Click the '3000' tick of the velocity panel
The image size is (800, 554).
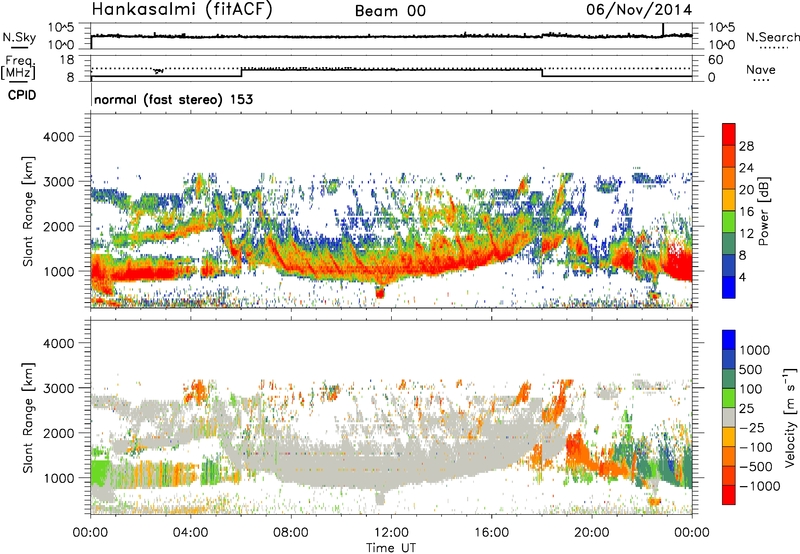tap(58, 388)
